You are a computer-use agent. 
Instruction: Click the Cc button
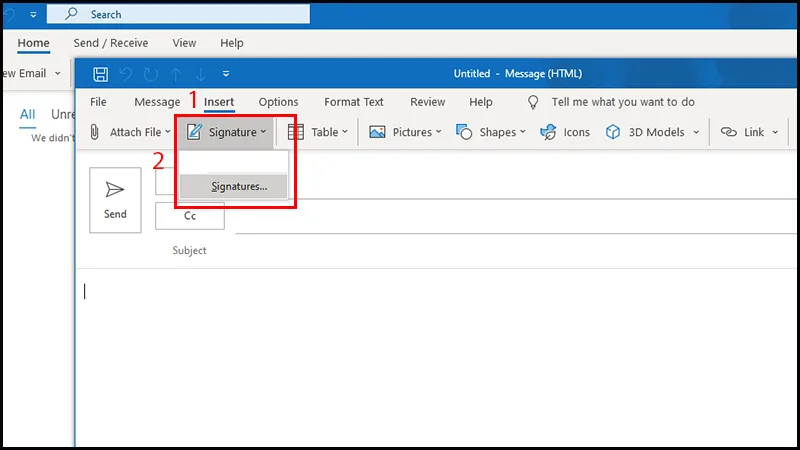pos(190,216)
